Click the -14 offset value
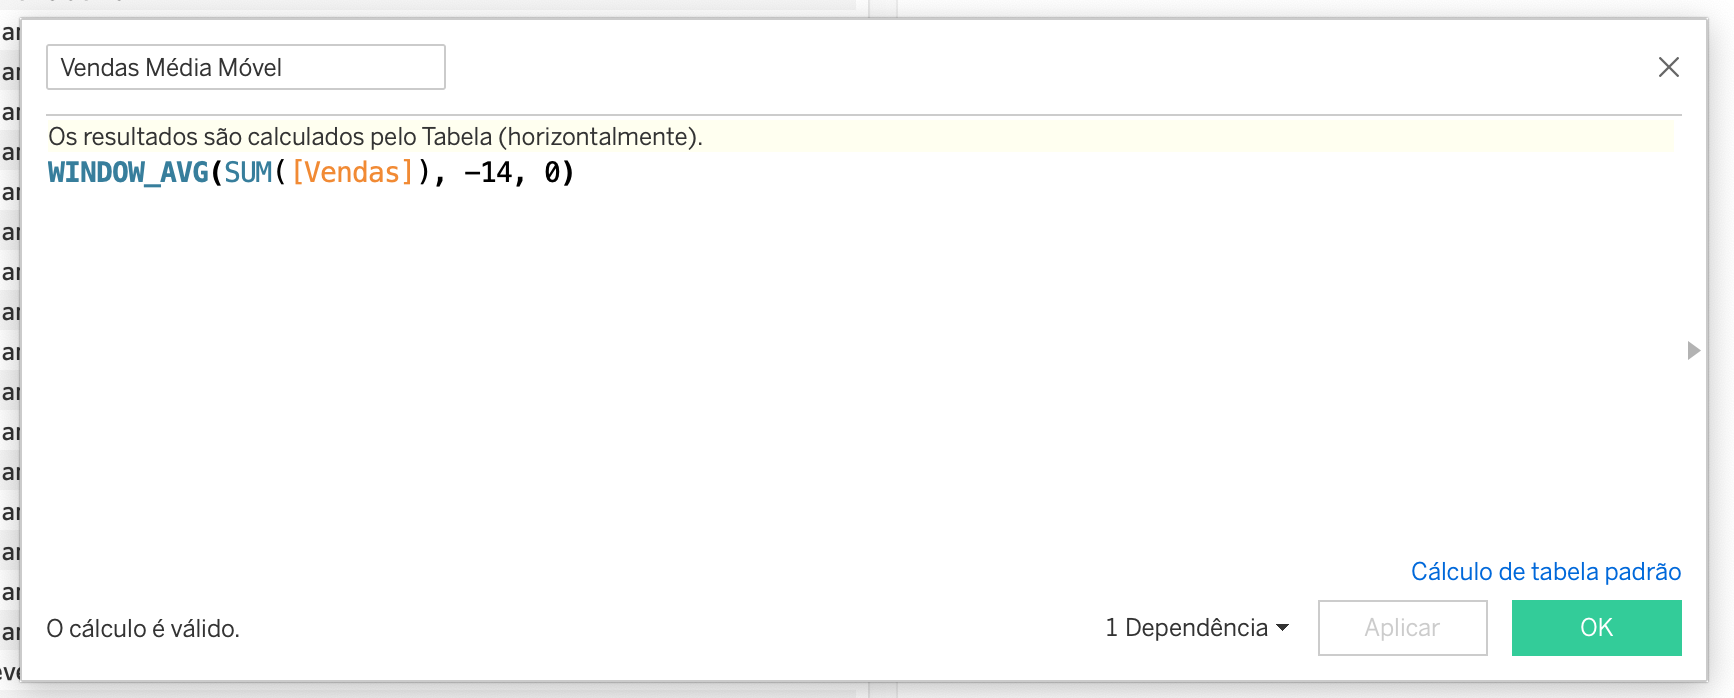1734x698 pixels. (490, 172)
